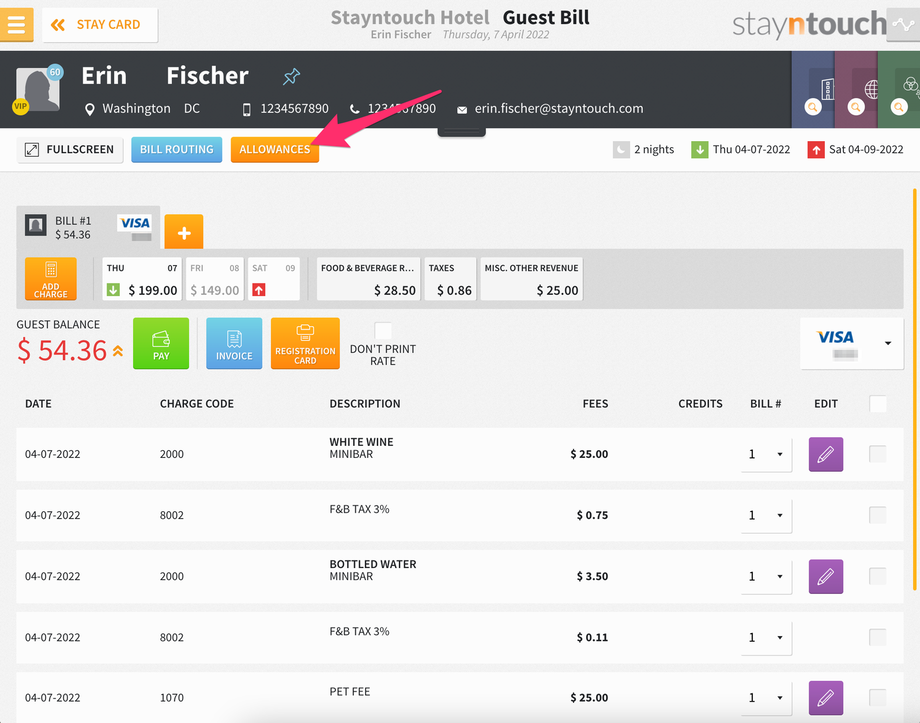Image resolution: width=920 pixels, height=723 pixels.
Task: Open the VISA payment method dropdown
Action: [852, 343]
